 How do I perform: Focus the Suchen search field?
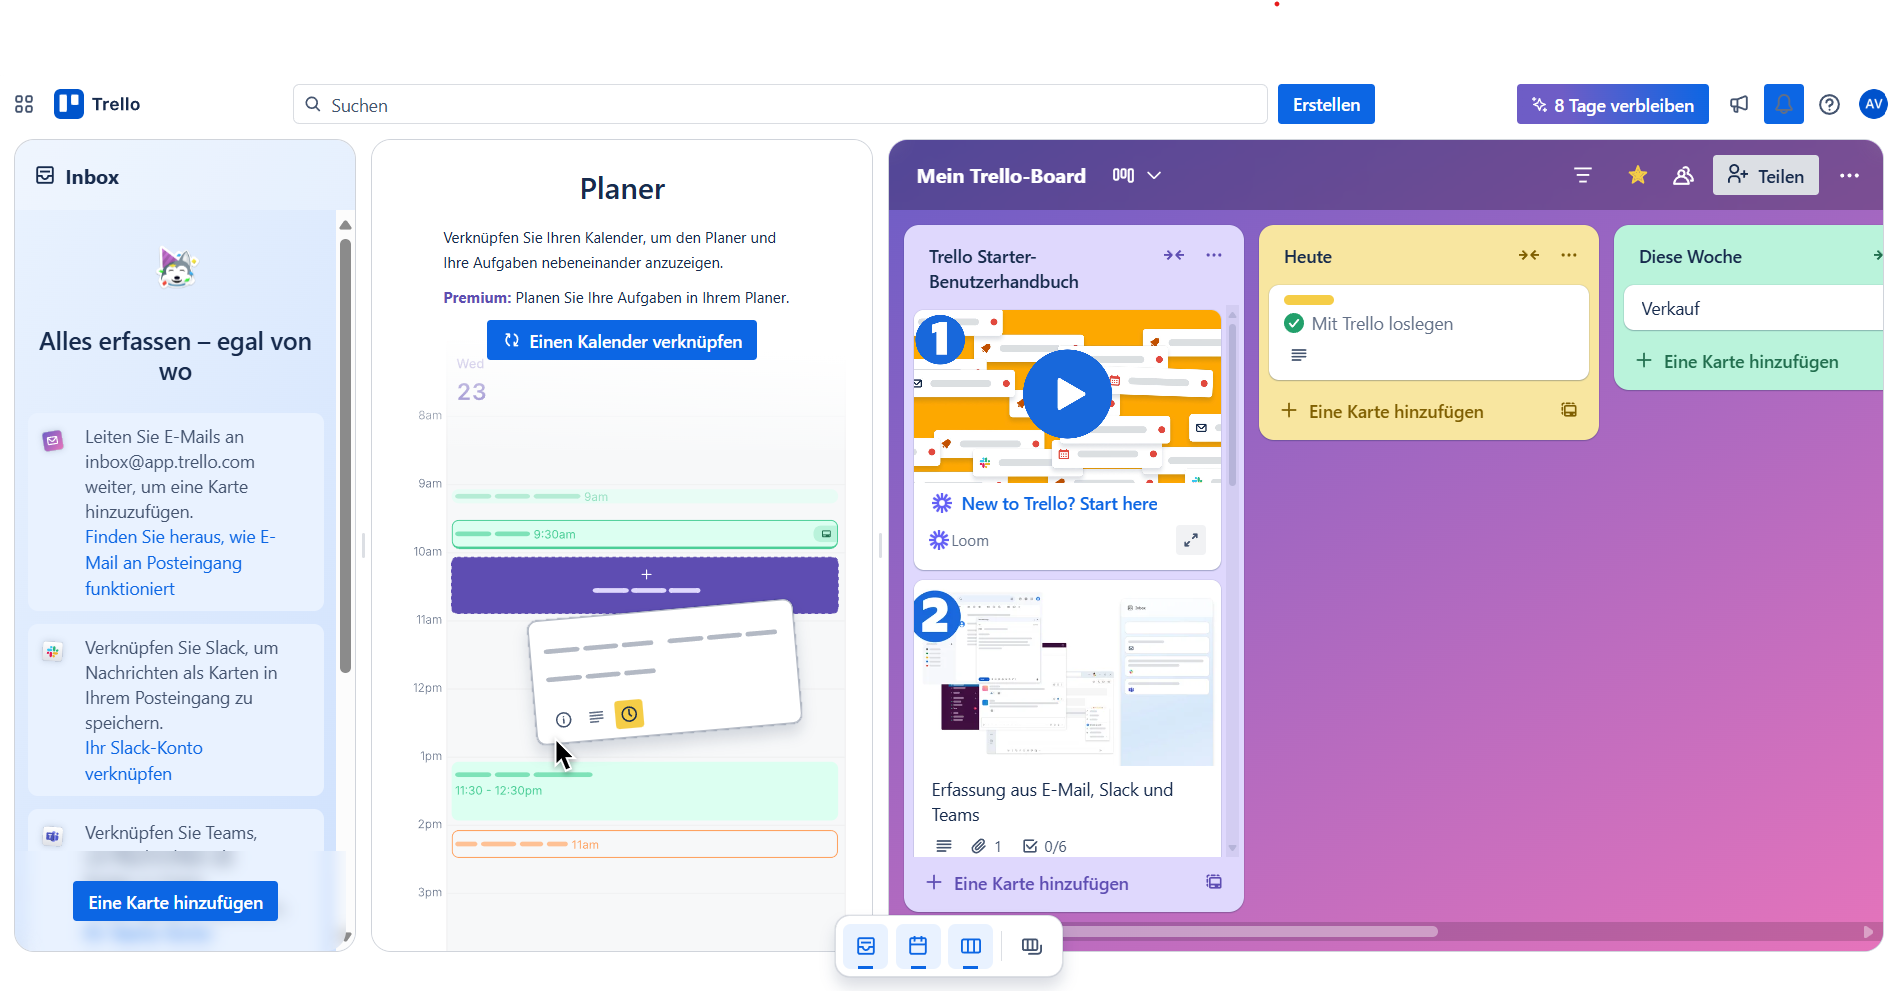[x=780, y=104]
